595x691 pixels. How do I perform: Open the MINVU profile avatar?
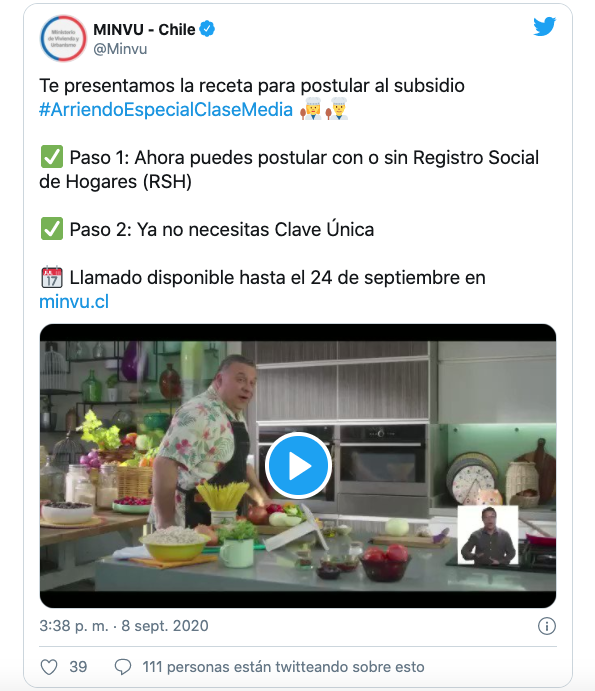pos(63,39)
